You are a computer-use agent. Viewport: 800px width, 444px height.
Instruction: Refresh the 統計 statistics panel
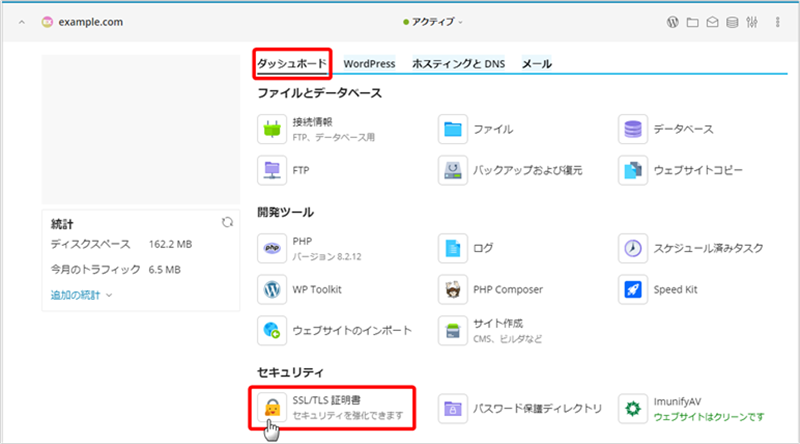[x=227, y=222]
